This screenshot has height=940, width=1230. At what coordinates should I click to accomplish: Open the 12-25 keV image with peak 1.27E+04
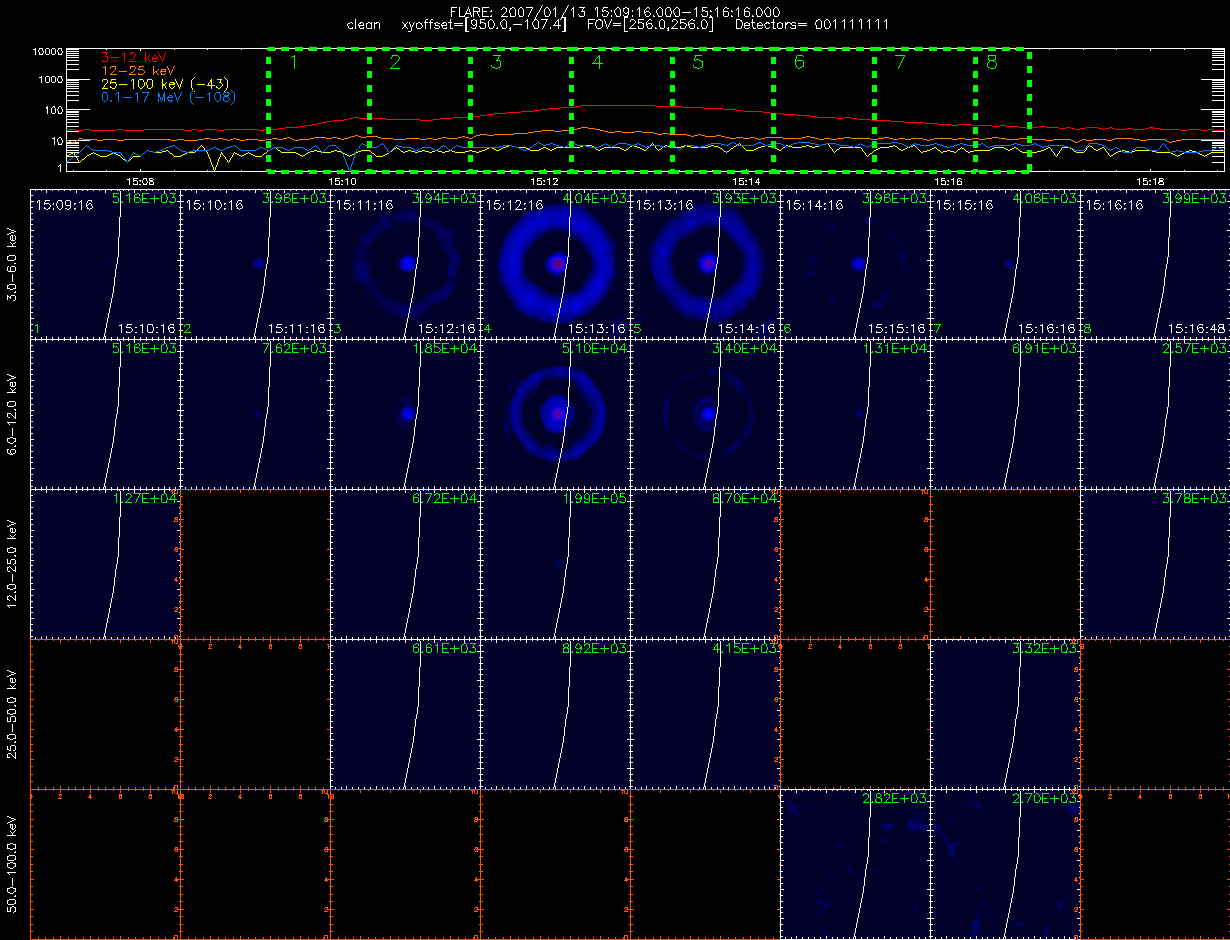point(106,563)
